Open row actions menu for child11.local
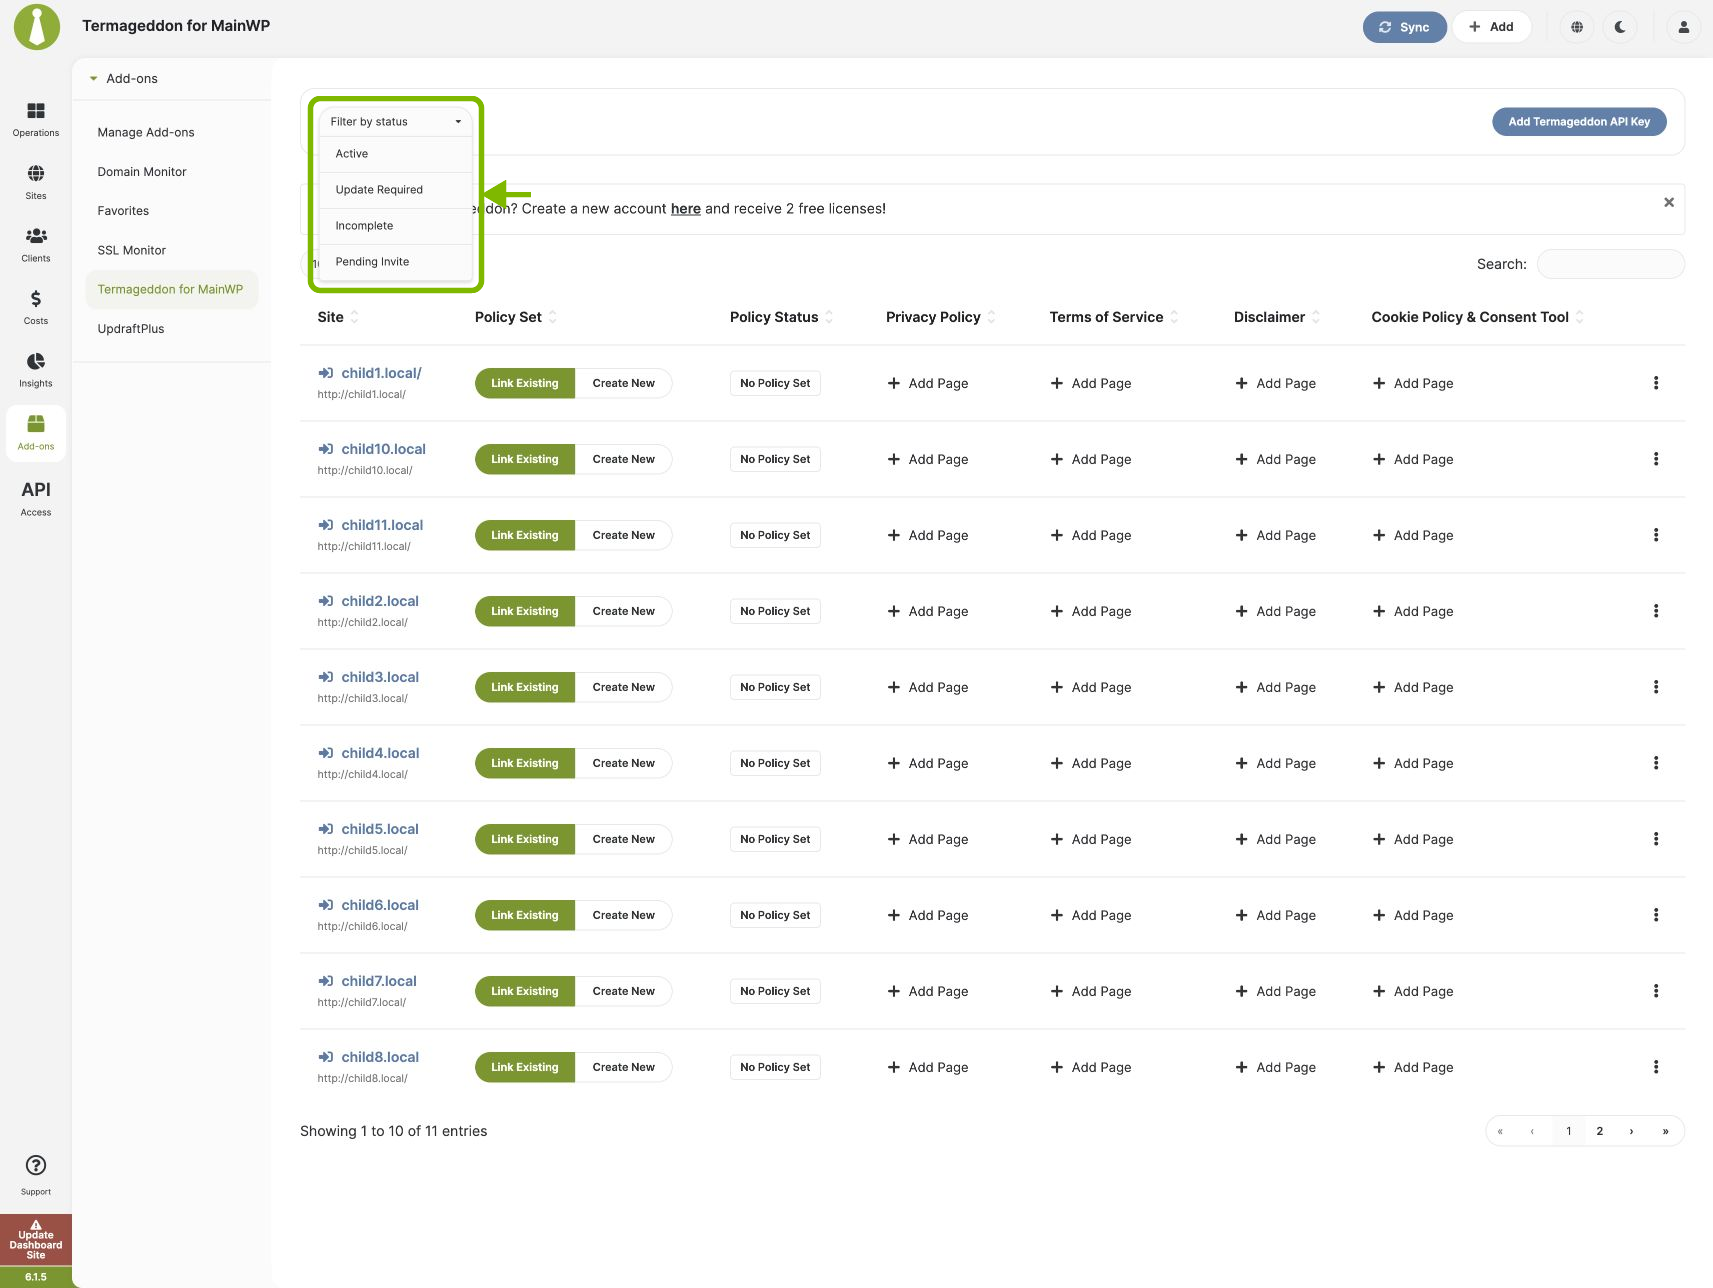Screen dimensions: 1713x1288 tap(1656, 535)
